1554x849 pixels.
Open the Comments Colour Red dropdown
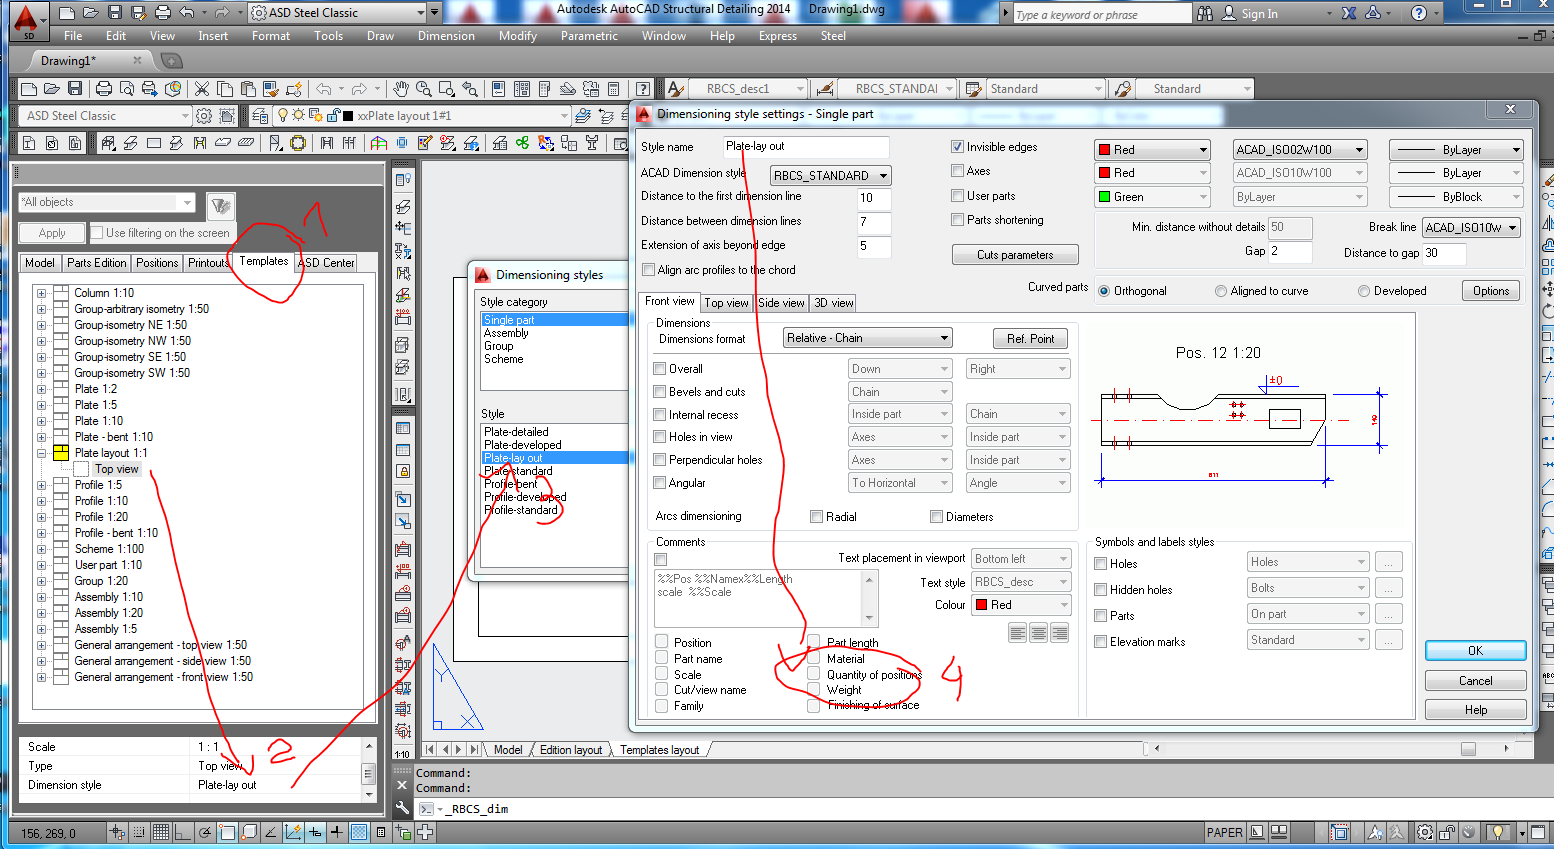point(1021,605)
